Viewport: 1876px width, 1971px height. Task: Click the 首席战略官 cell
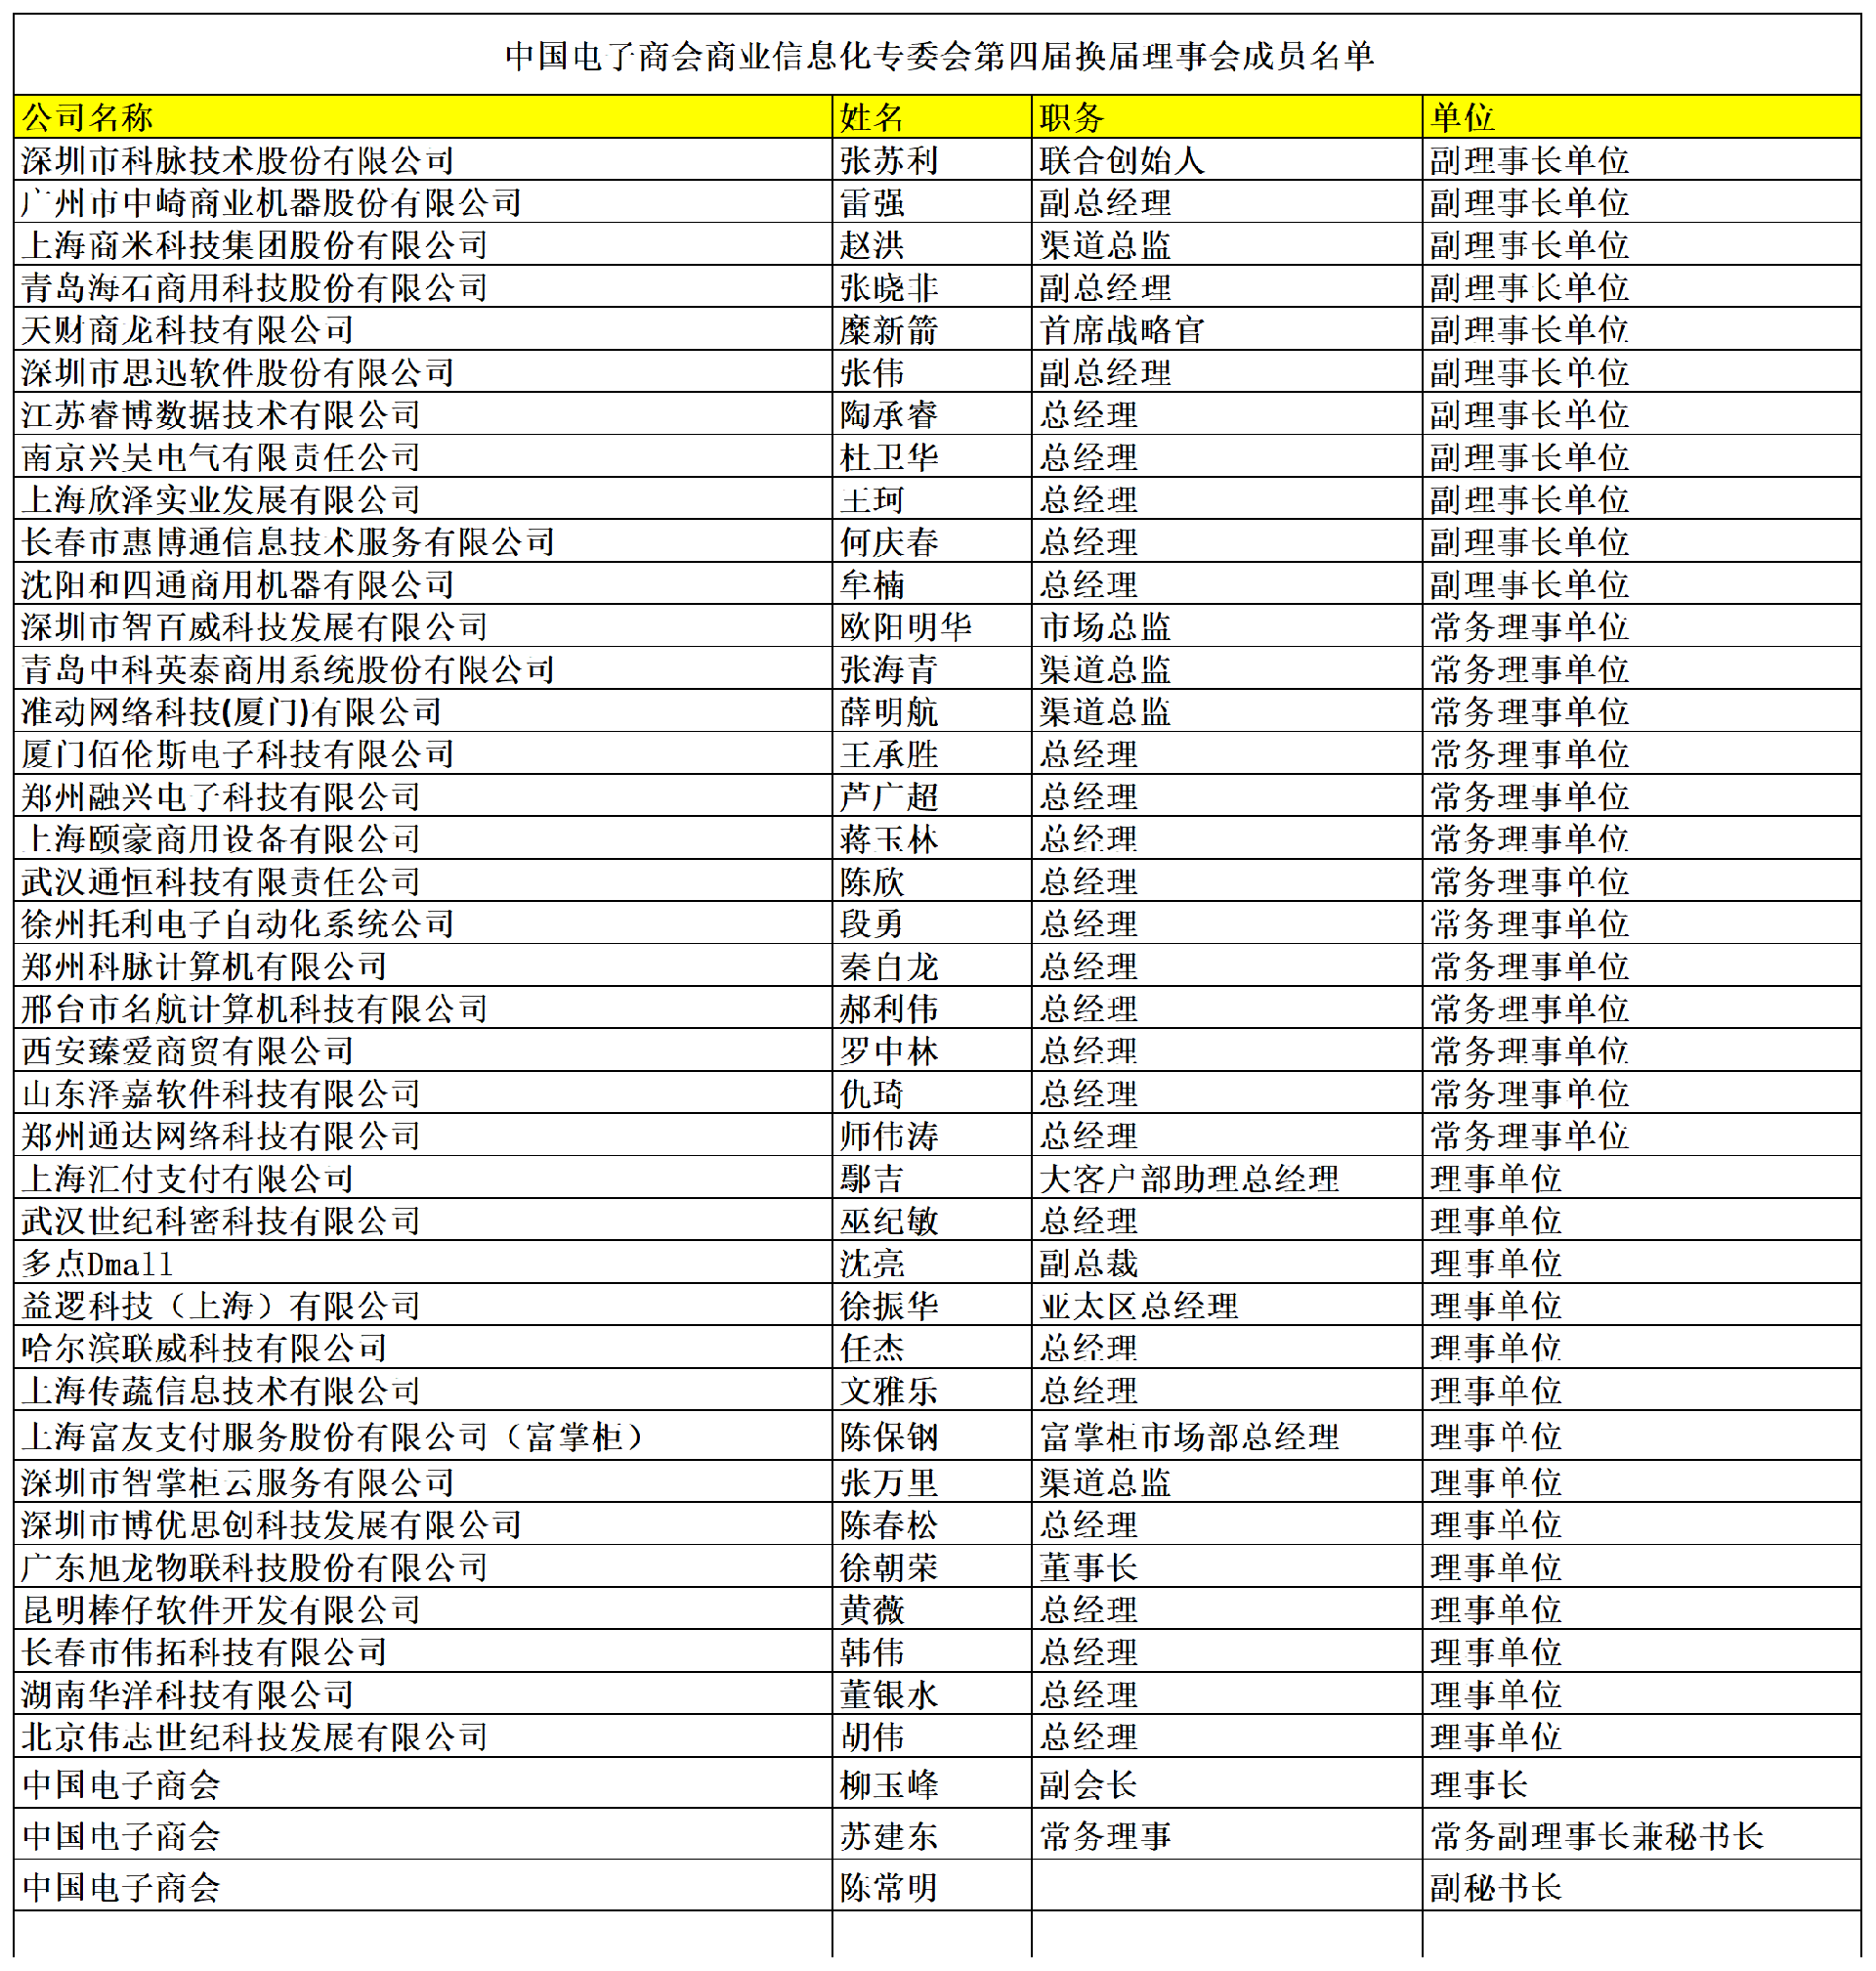1227,330
